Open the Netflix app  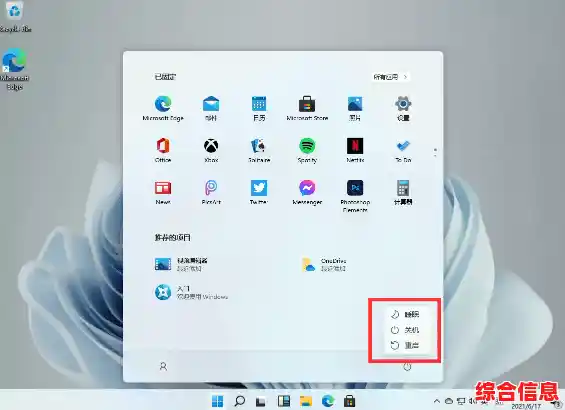click(x=355, y=150)
